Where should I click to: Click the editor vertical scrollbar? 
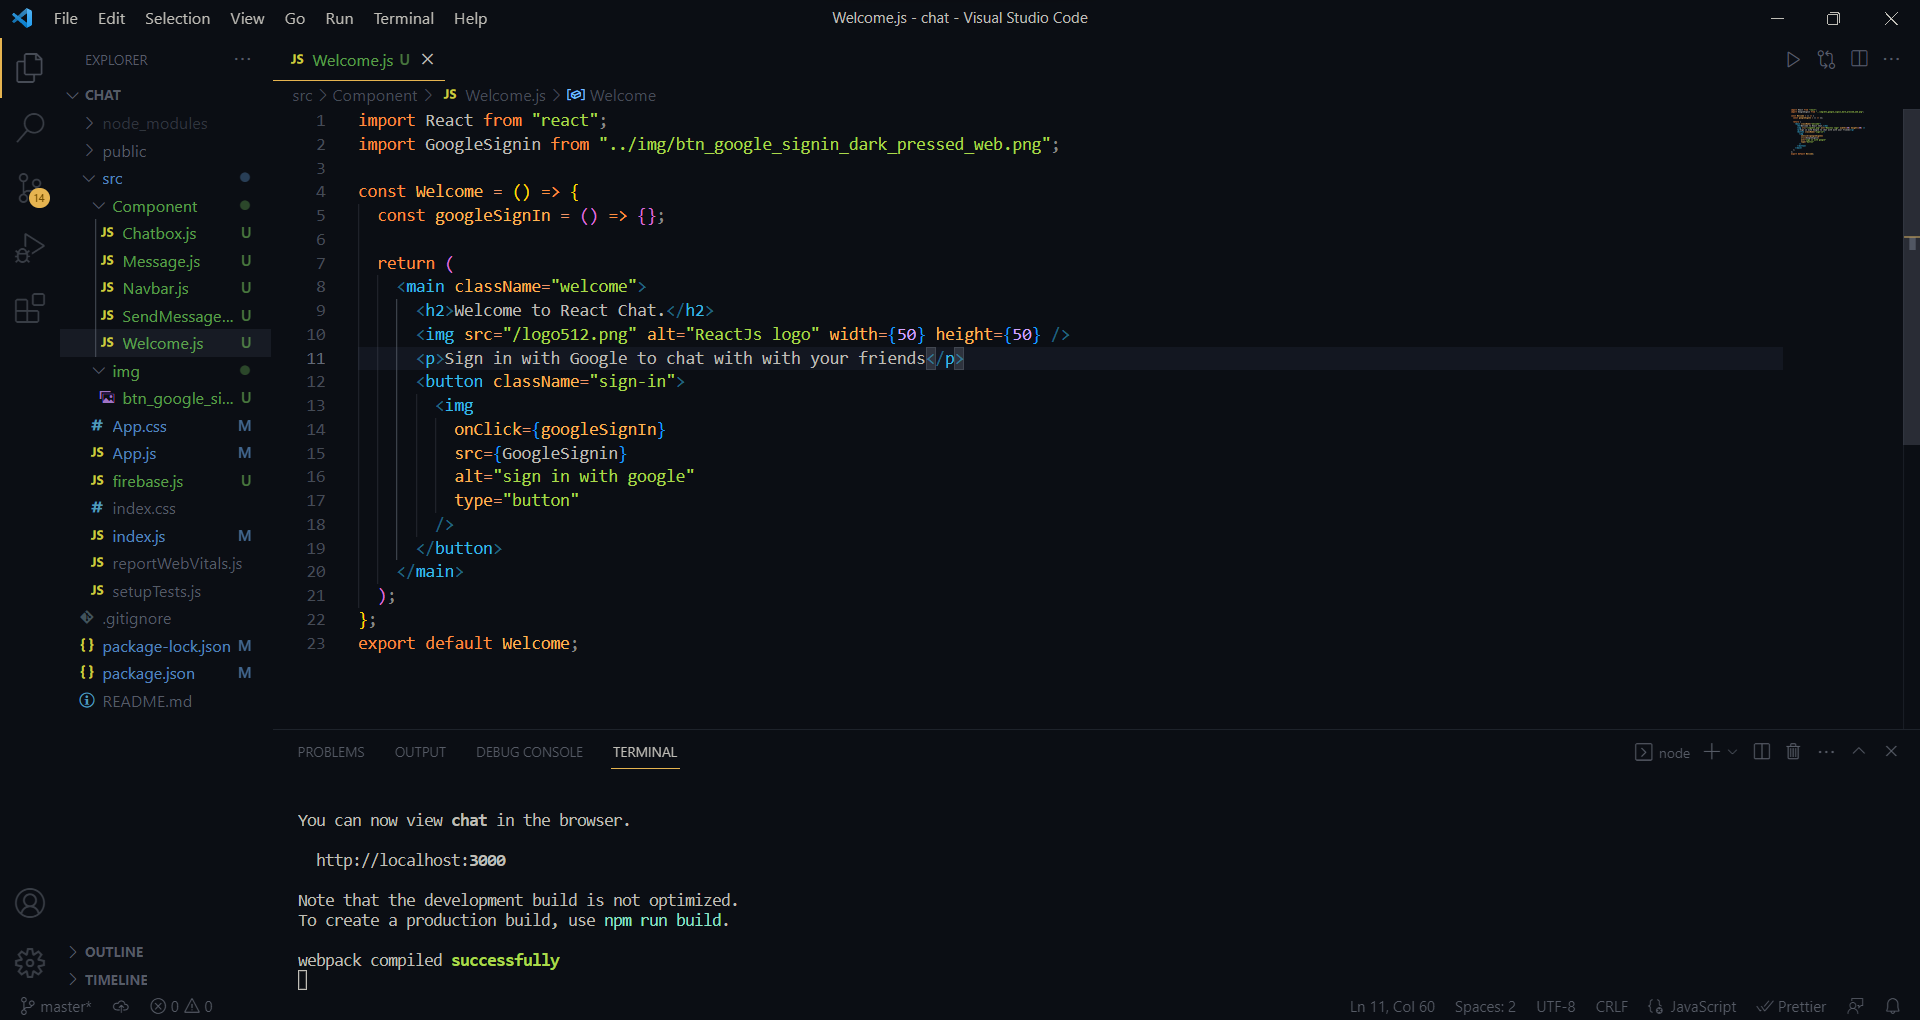tap(1911, 277)
